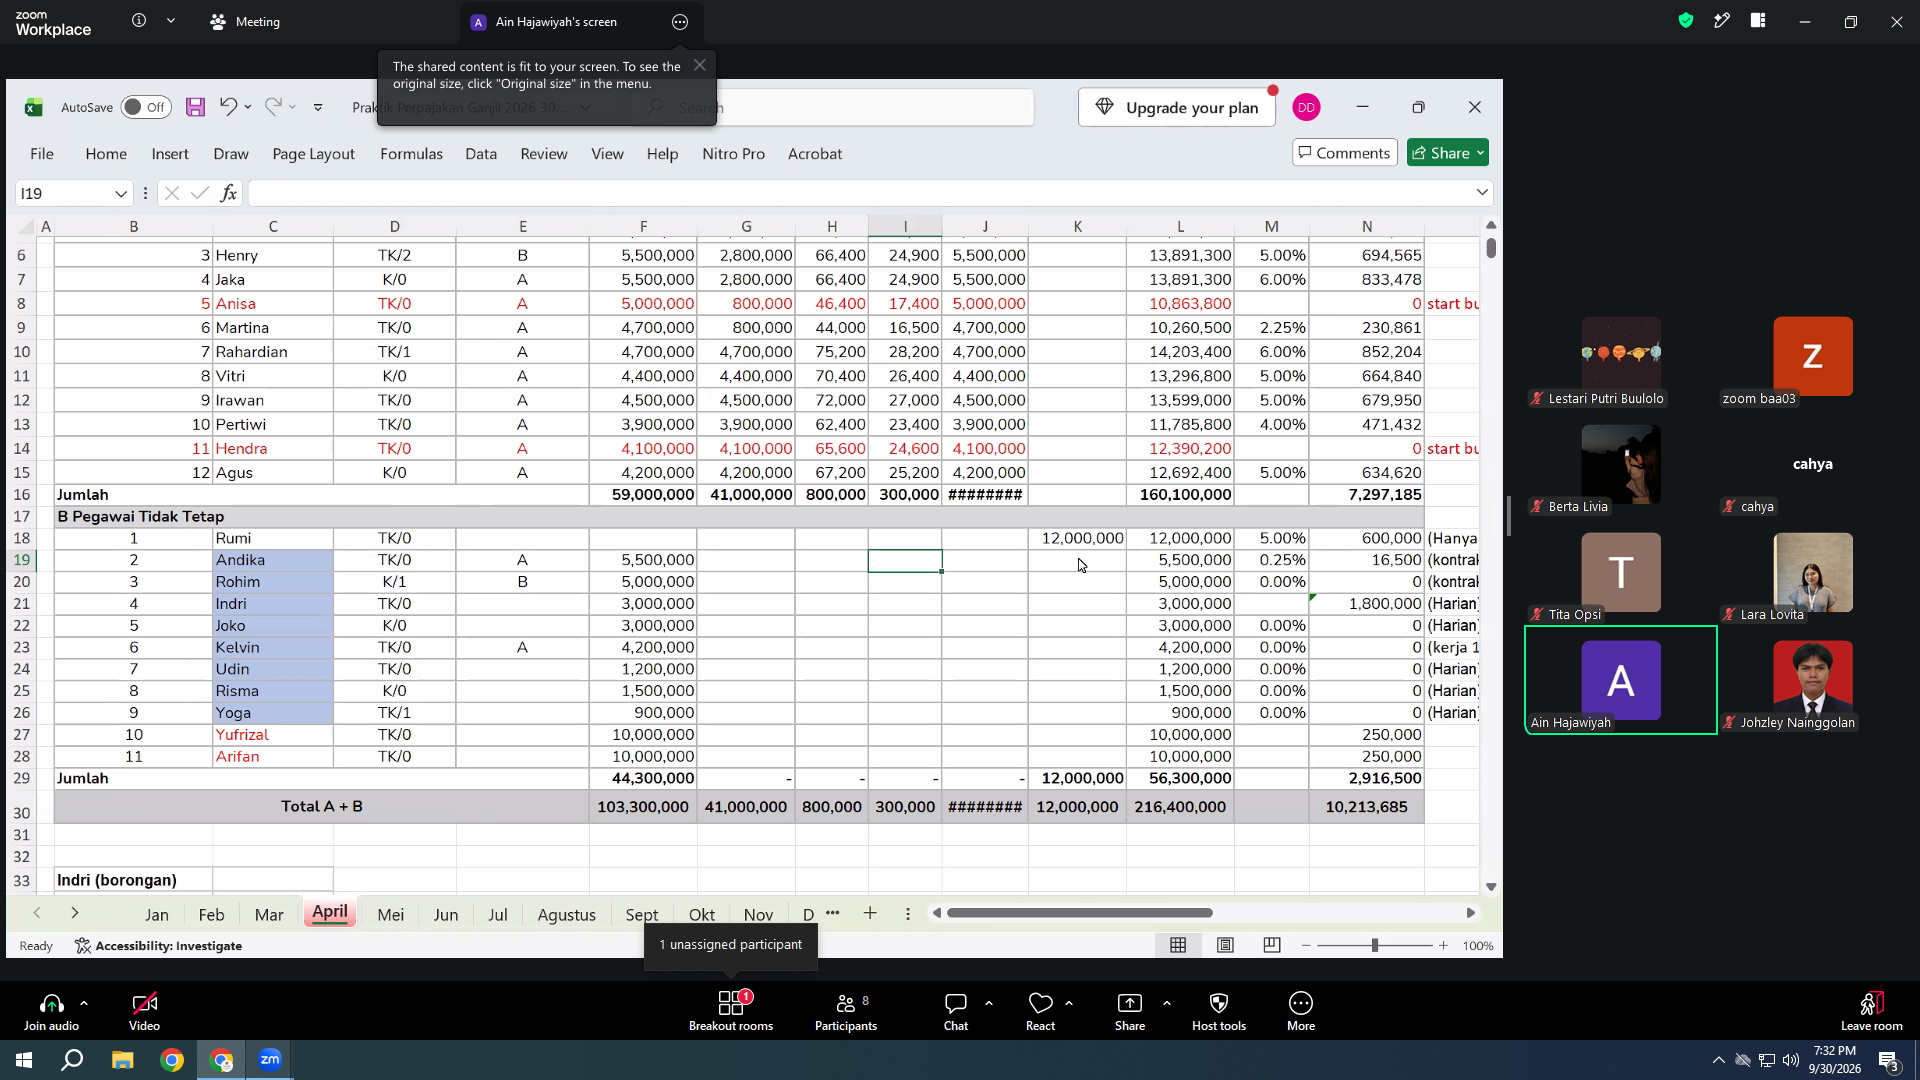Switch to the Mei sheet tab
The height and width of the screenshot is (1080, 1920).
391,914
